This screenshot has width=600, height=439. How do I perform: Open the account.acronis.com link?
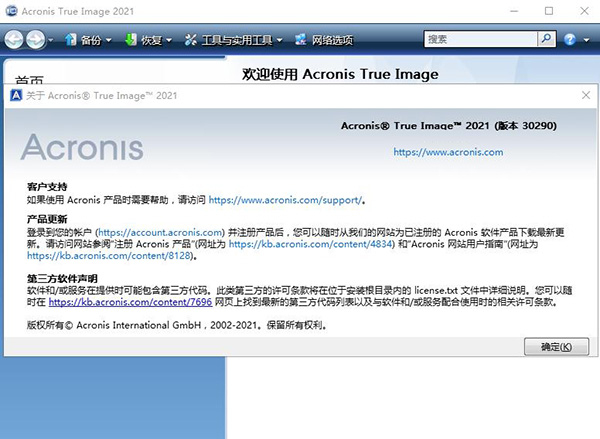[x=161, y=232]
